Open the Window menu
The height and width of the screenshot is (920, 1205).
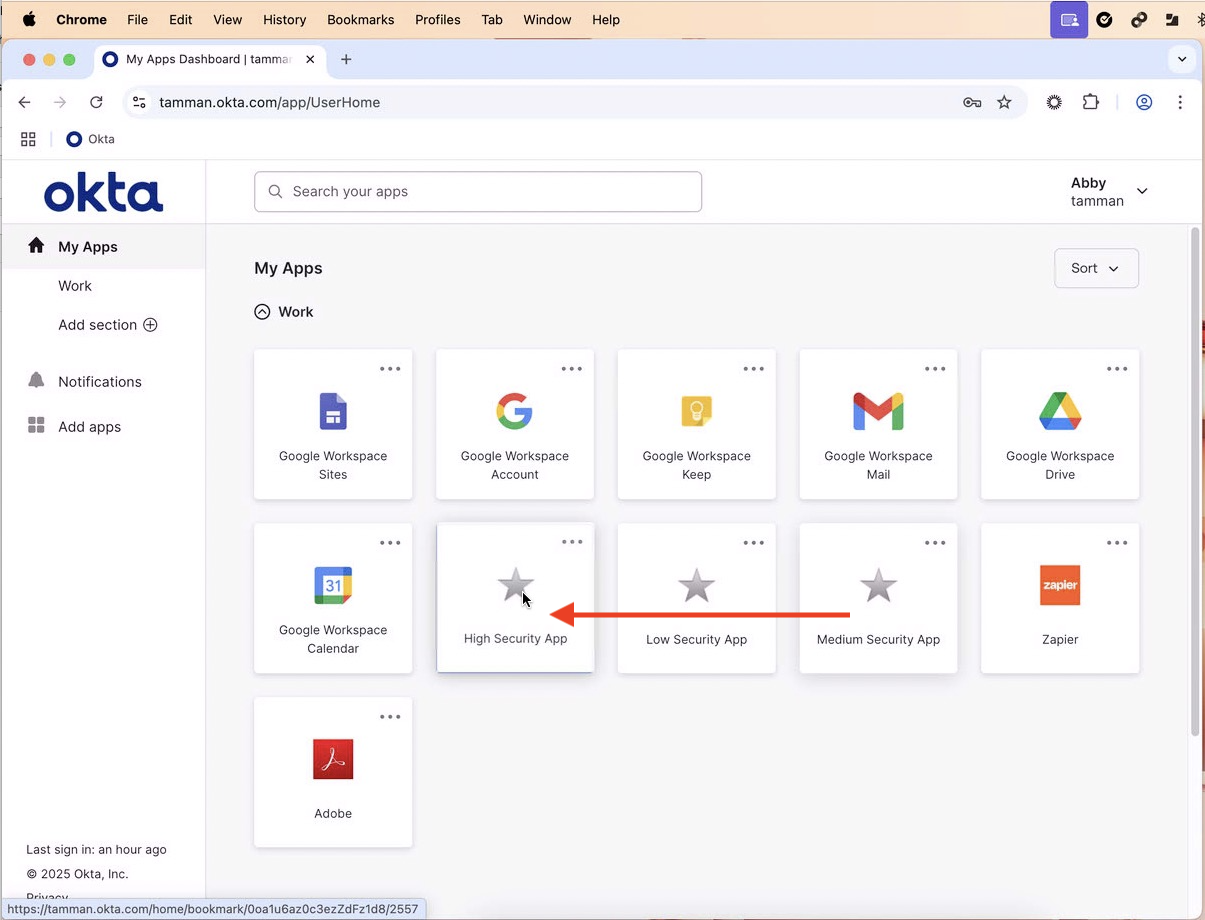click(547, 19)
